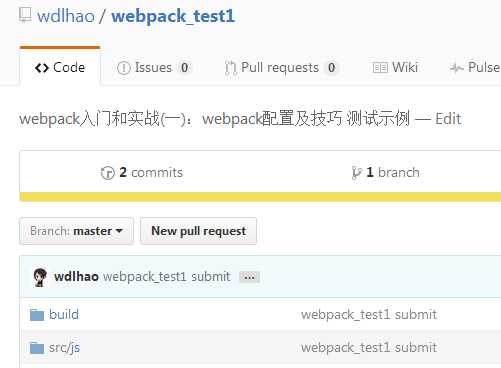Click the repository book icon
The height and width of the screenshot is (368, 501).
point(25,15)
